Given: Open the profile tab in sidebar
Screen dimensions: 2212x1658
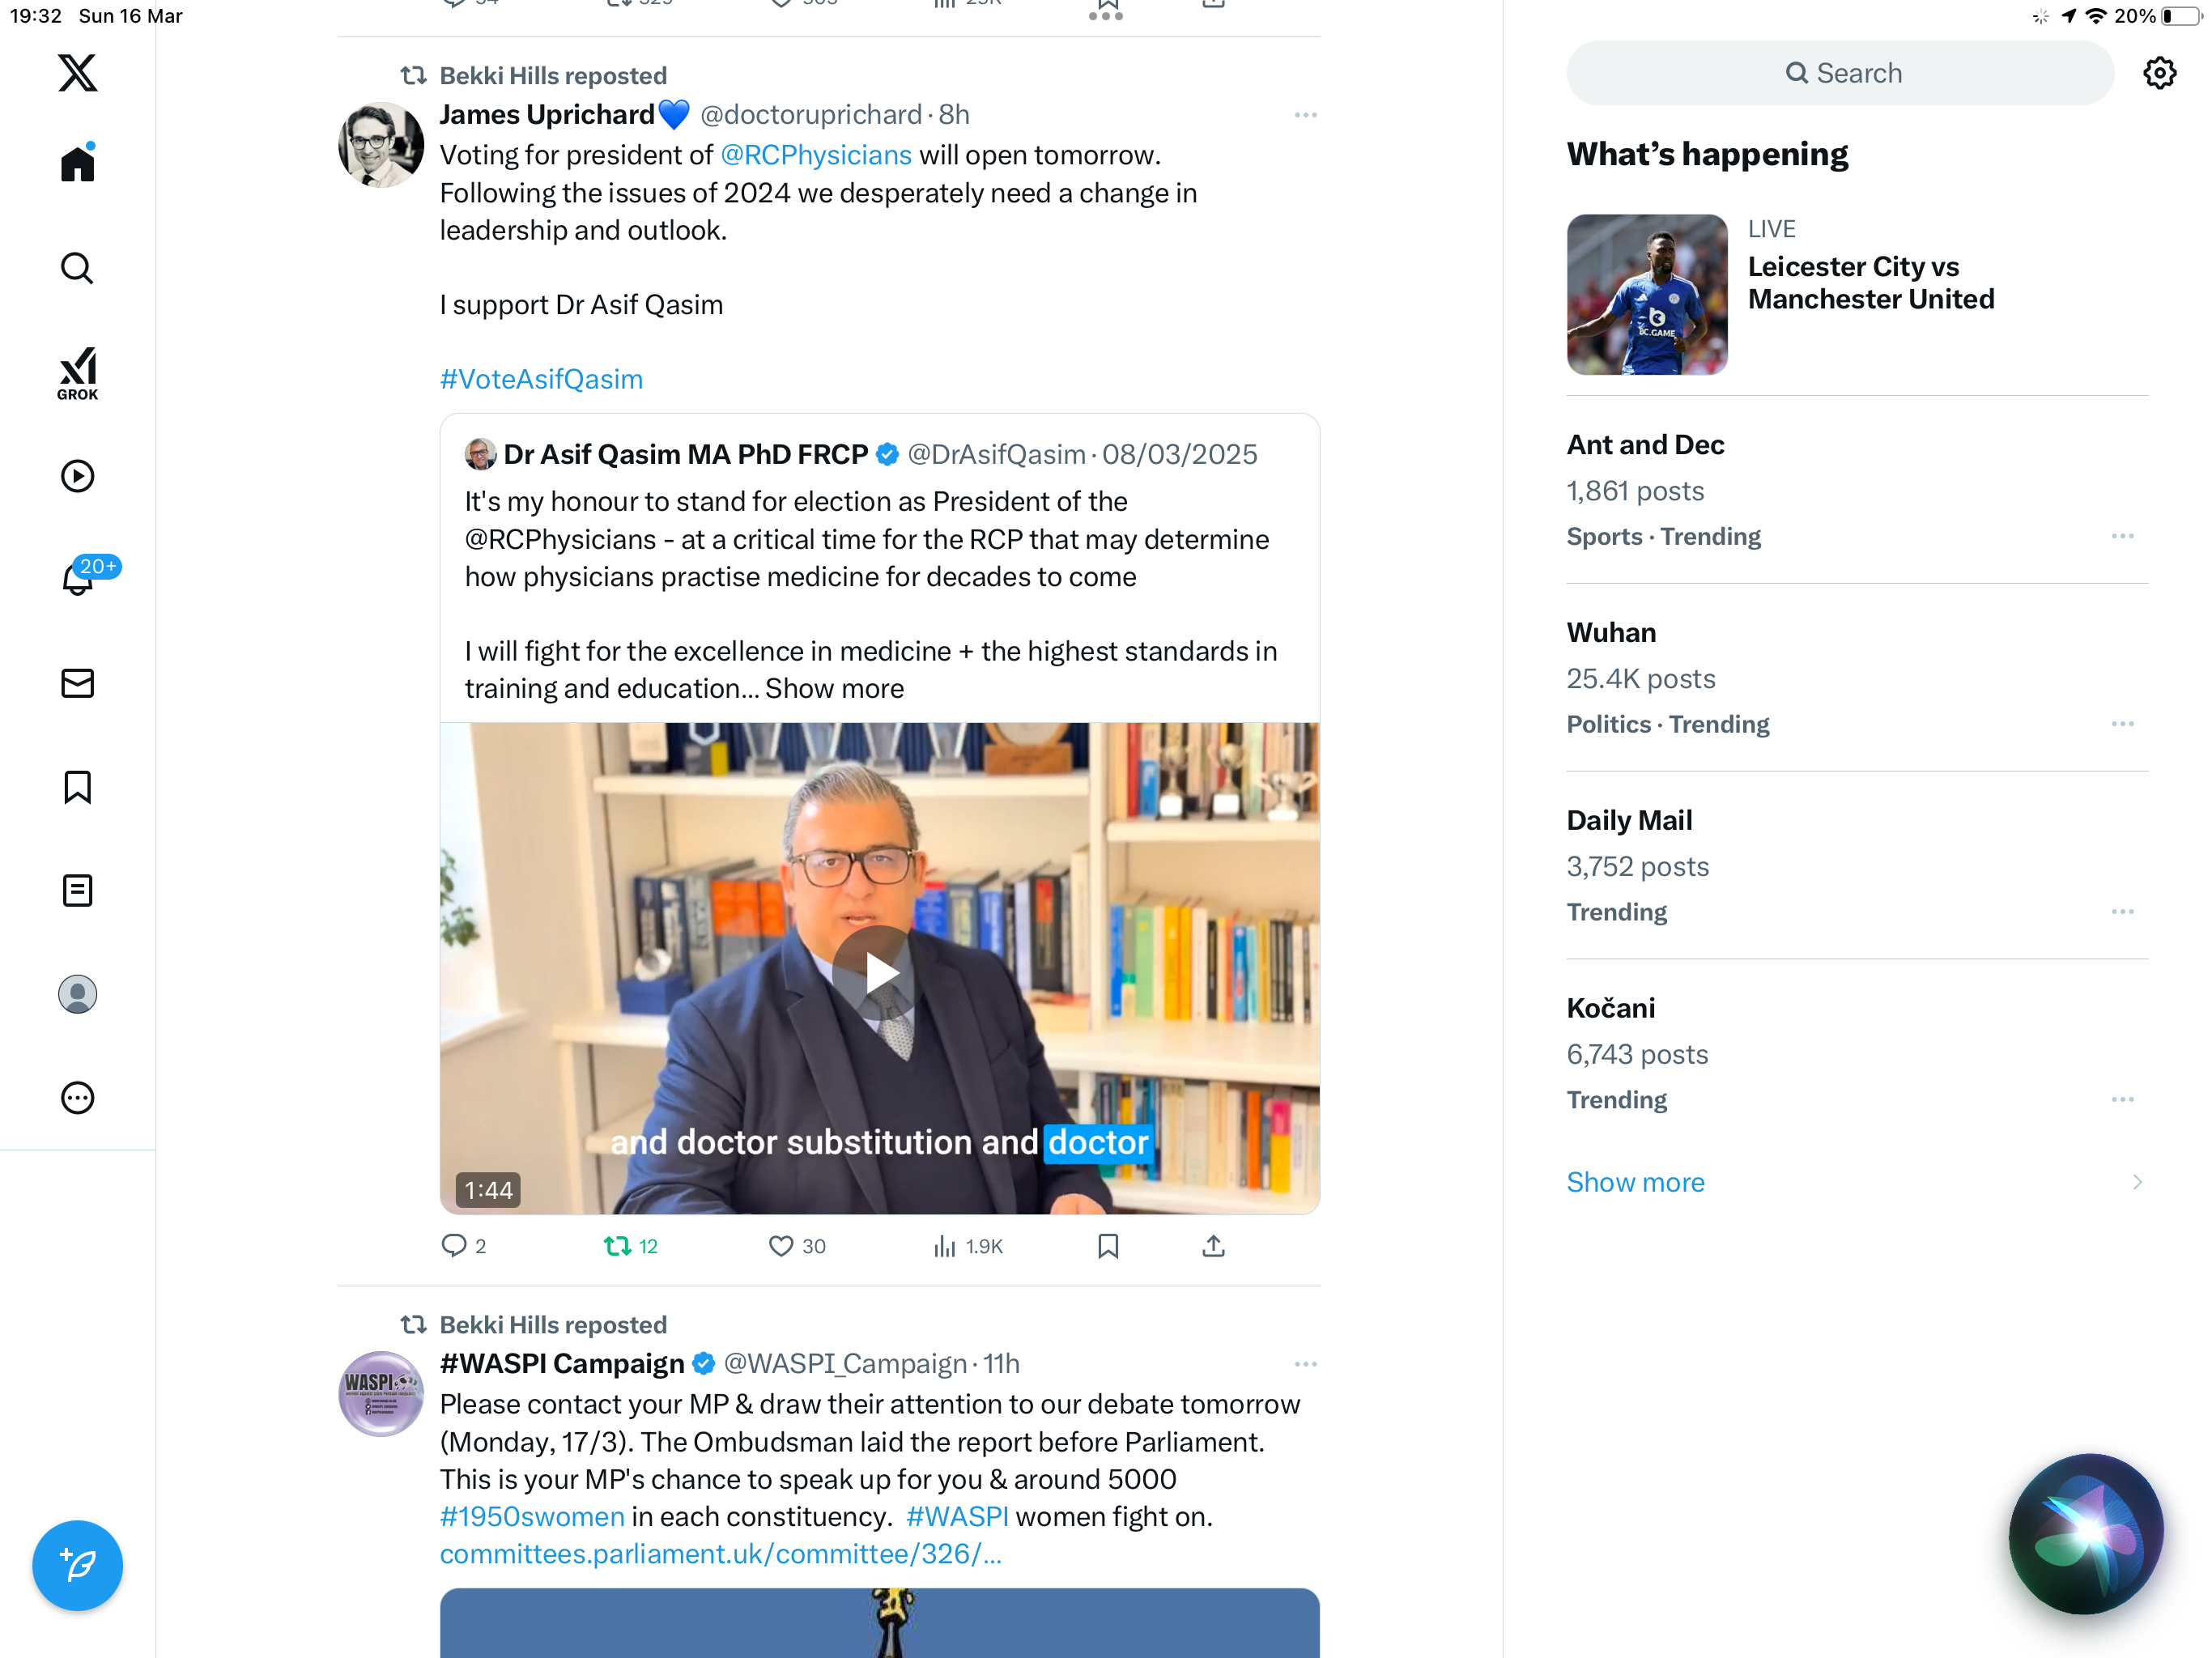Looking at the screenshot, I should pos(77,994).
